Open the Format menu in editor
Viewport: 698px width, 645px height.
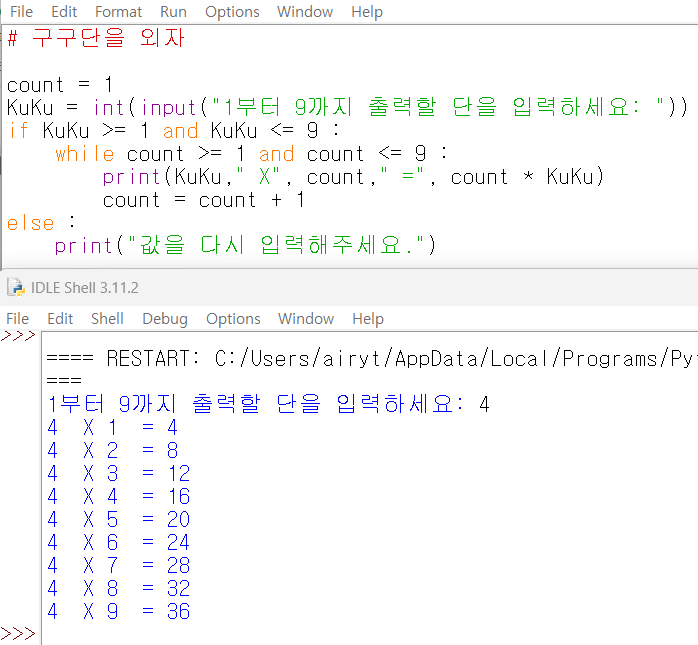tap(118, 12)
